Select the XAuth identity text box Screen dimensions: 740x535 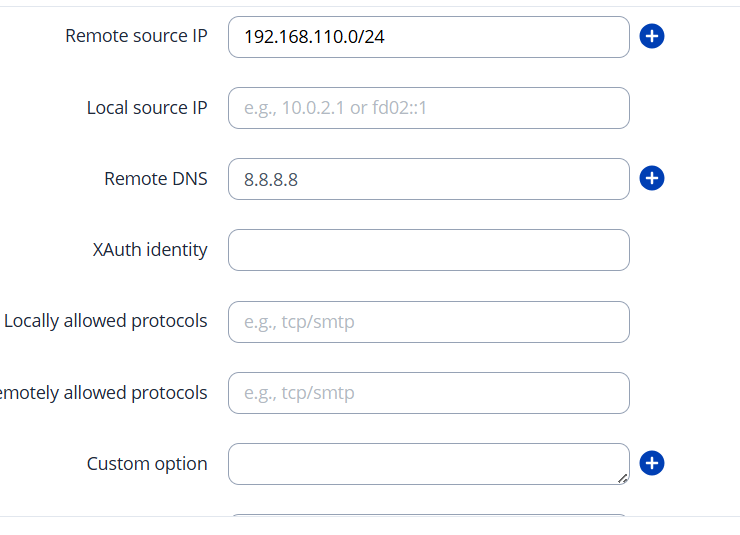(428, 250)
